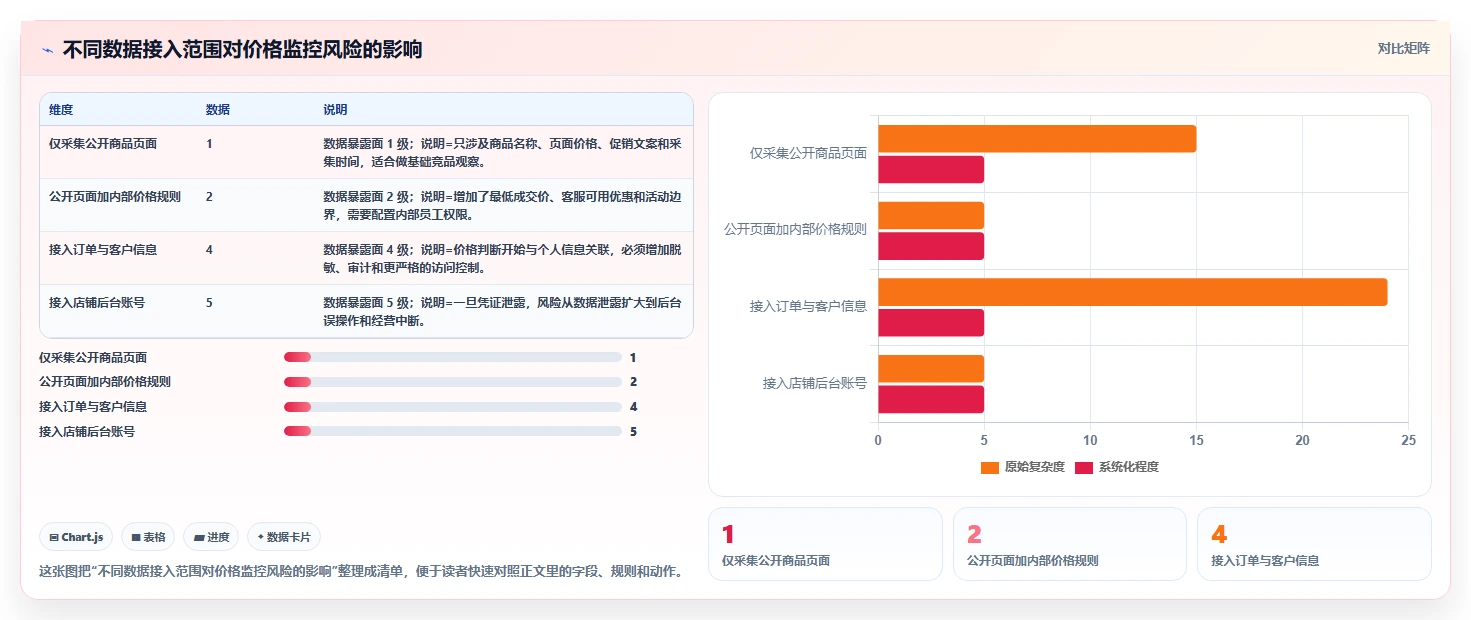The image size is (1471, 620).
Task: Click the red chart bar for 公开页面加内部价格规则
Action: pyautogui.click(x=931, y=246)
